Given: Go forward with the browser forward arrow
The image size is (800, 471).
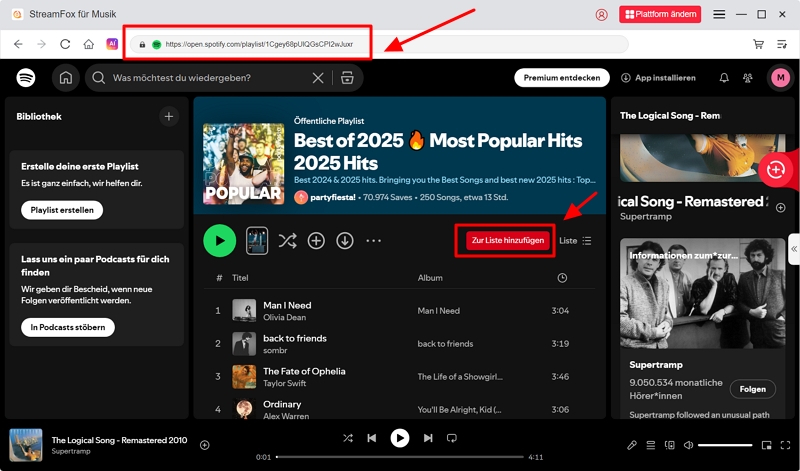Looking at the screenshot, I should 42,44.
